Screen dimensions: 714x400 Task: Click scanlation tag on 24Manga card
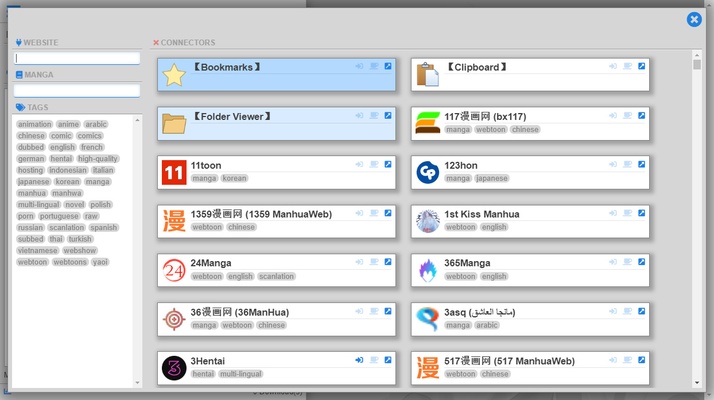(x=276, y=276)
